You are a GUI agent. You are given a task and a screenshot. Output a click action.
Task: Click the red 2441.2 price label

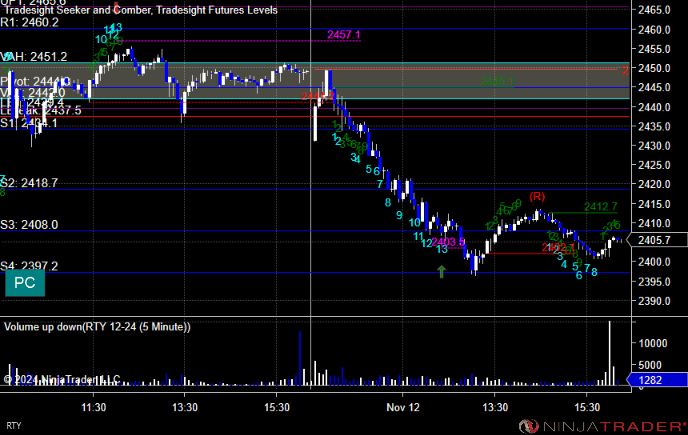(x=318, y=96)
